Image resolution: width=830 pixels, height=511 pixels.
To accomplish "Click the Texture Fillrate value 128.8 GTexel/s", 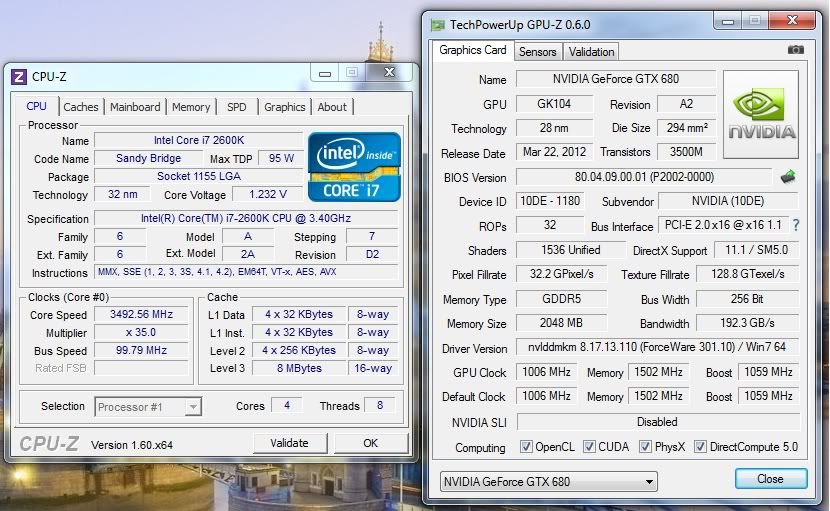I will click(747, 274).
